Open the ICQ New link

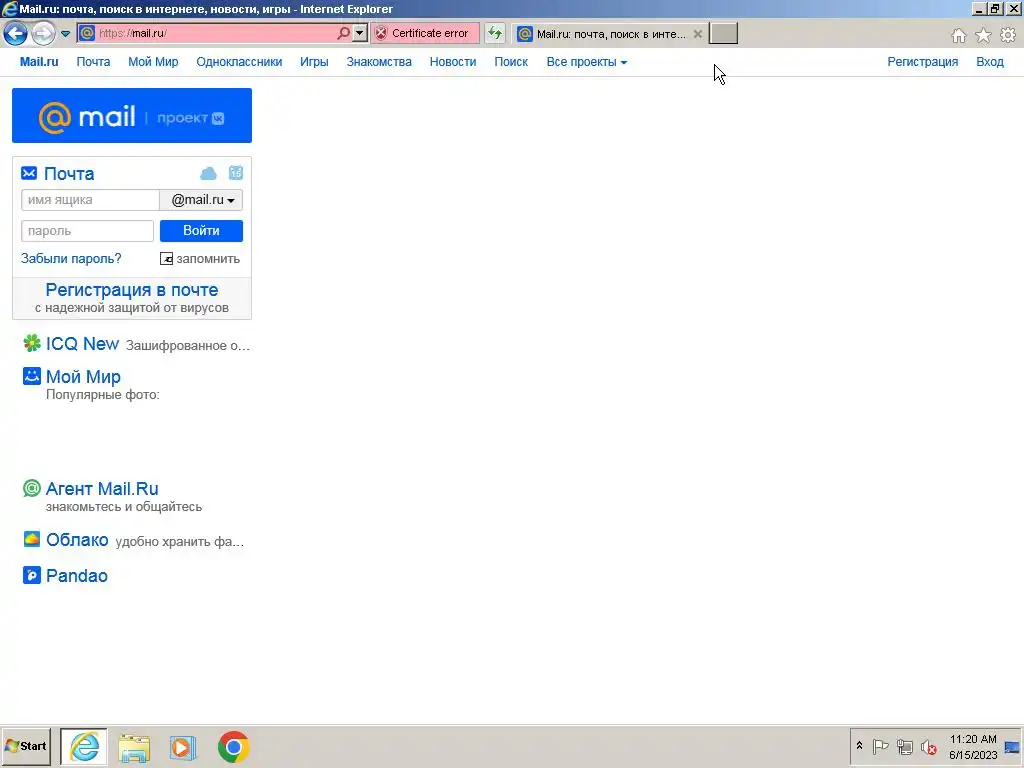pyautogui.click(x=82, y=344)
